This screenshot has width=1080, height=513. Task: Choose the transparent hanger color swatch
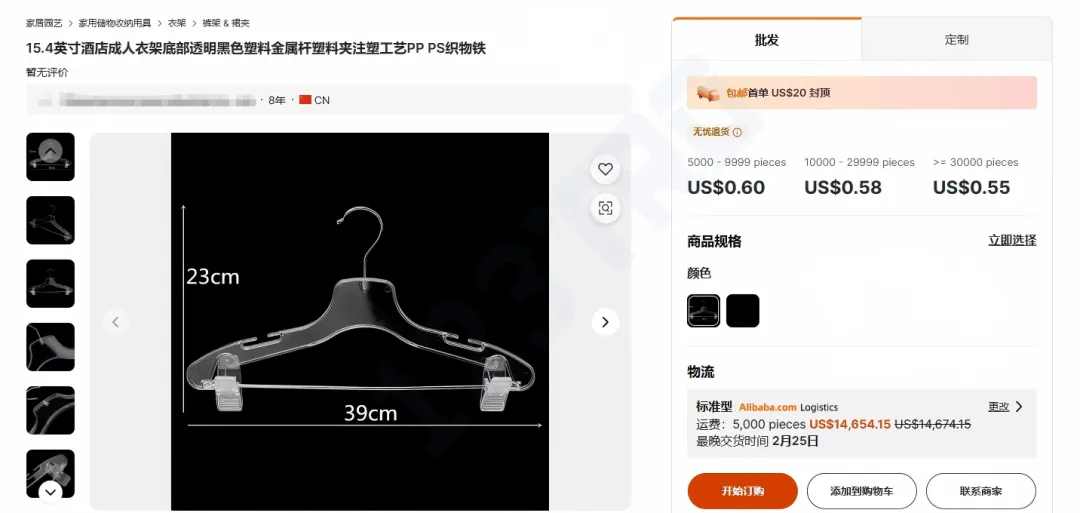(x=704, y=311)
